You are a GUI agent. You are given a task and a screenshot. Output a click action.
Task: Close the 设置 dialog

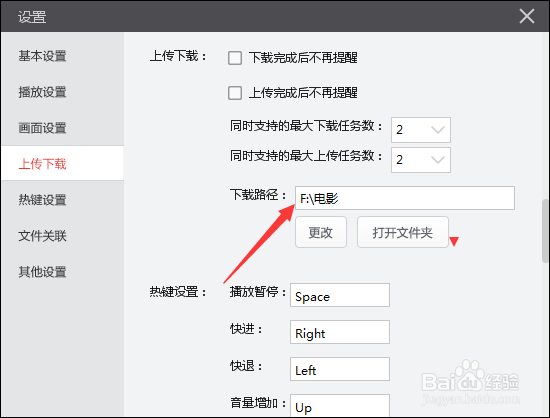click(526, 16)
